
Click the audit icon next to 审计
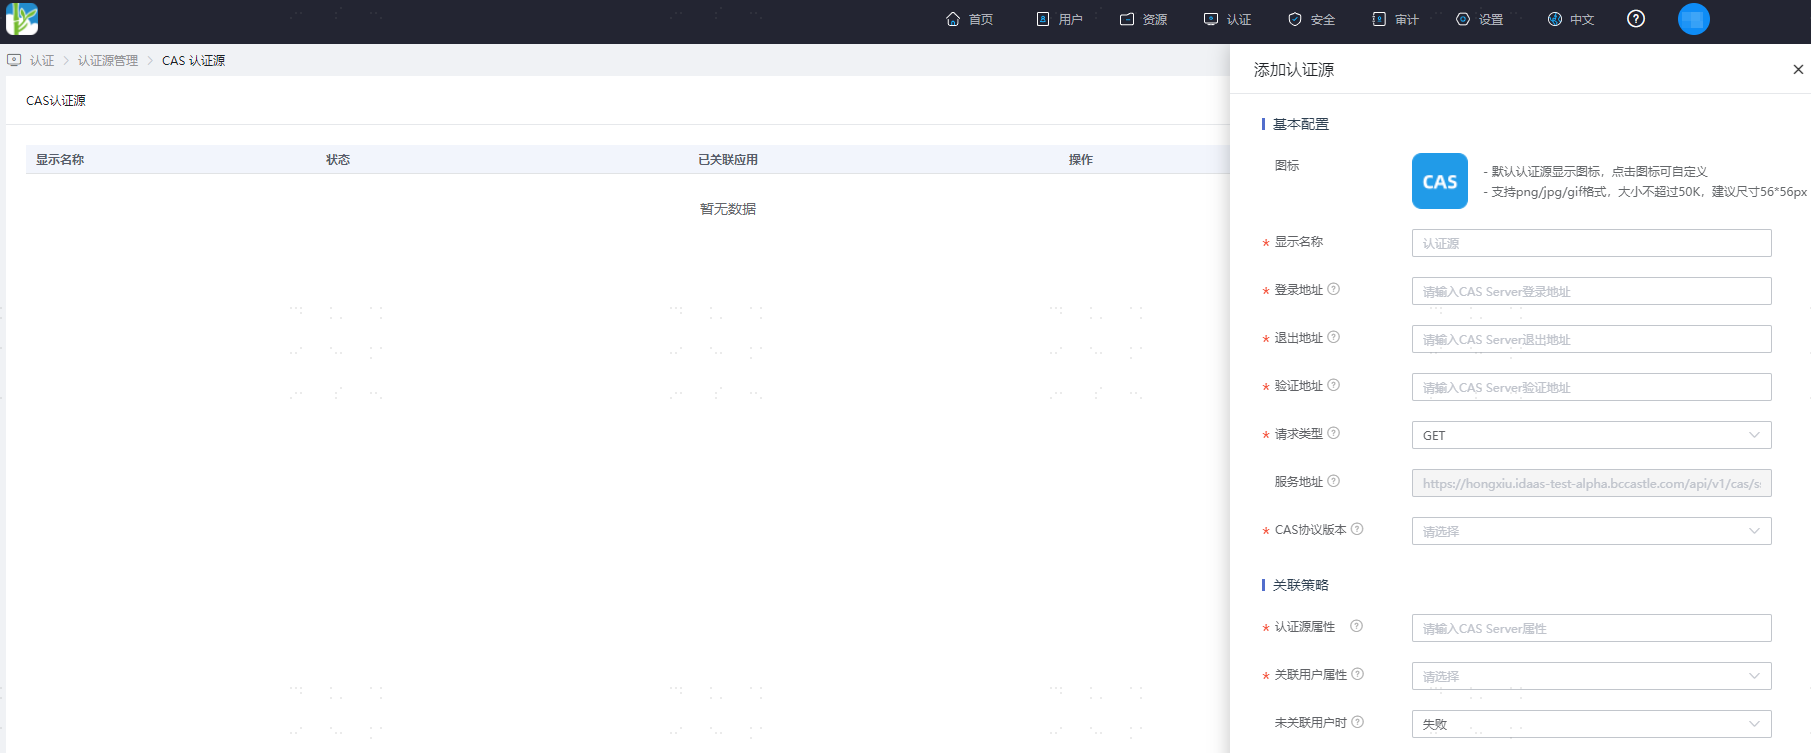1379,19
